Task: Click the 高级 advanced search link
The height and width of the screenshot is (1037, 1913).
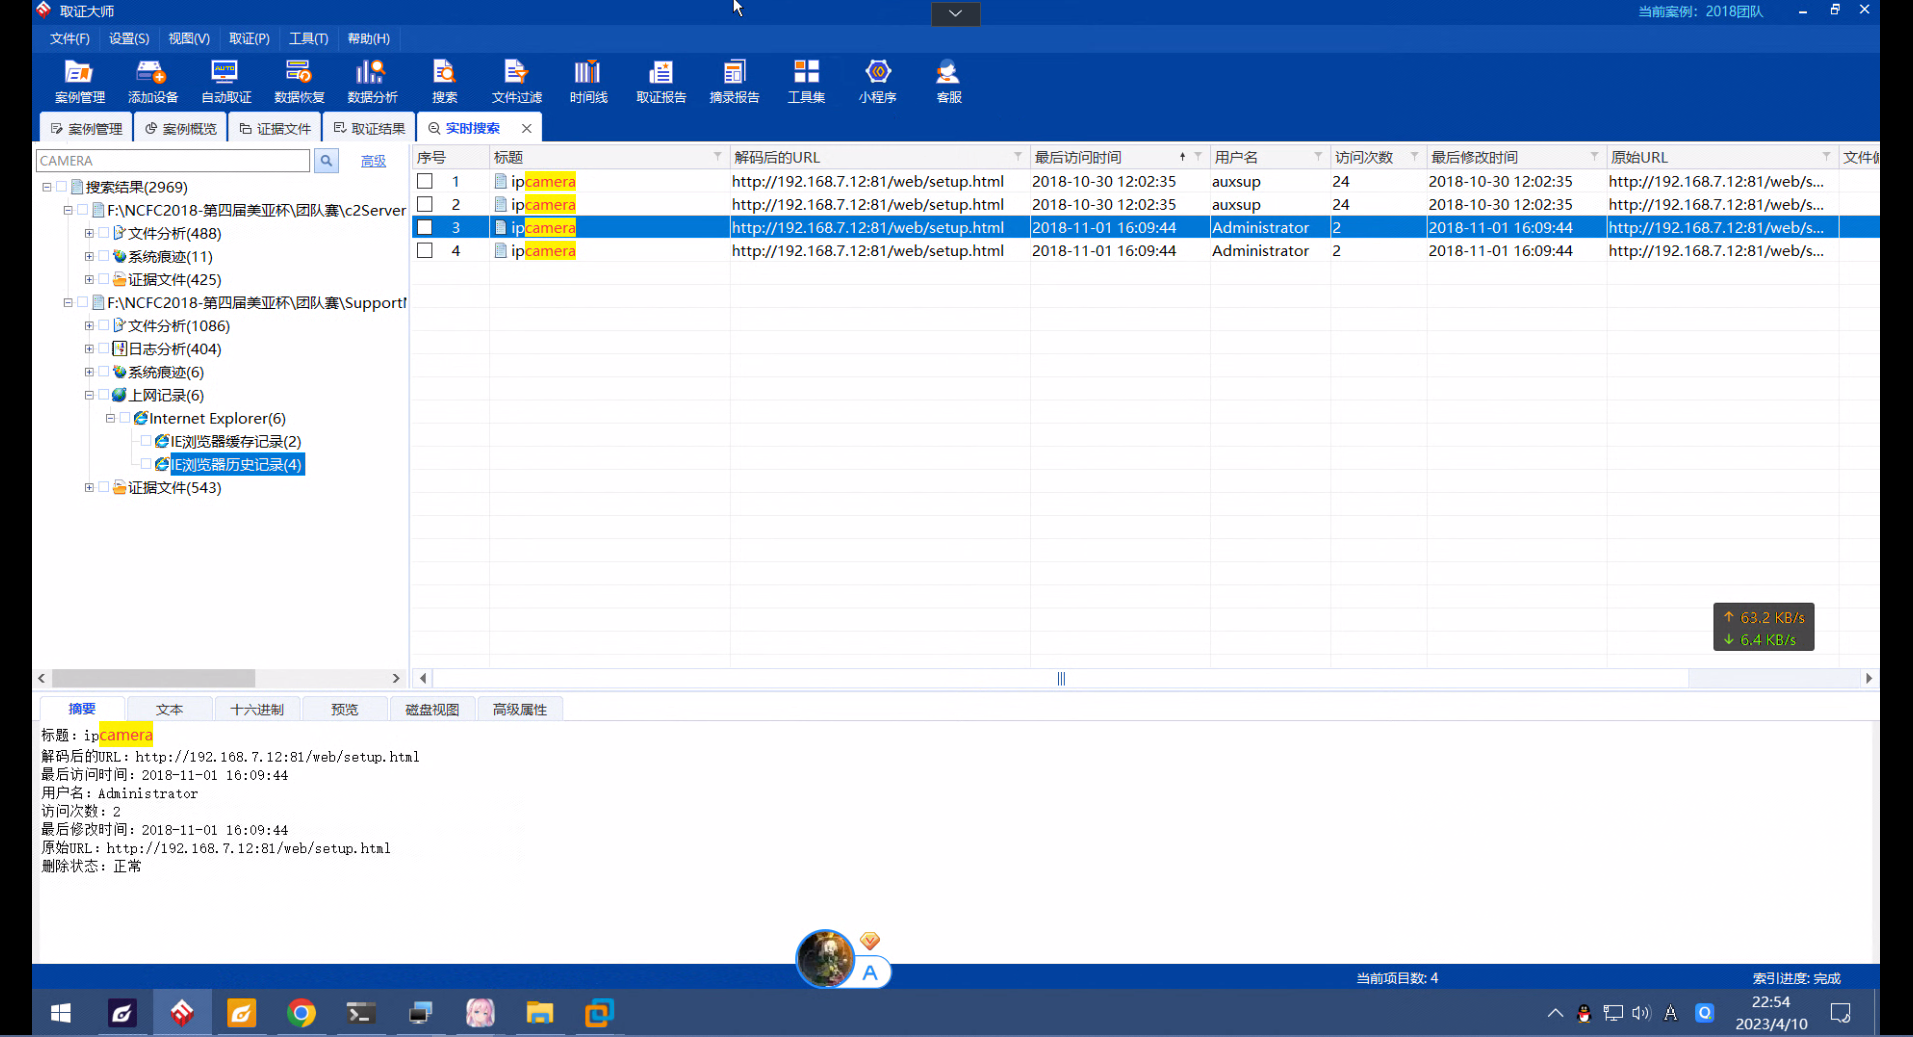Action: [x=373, y=161]
